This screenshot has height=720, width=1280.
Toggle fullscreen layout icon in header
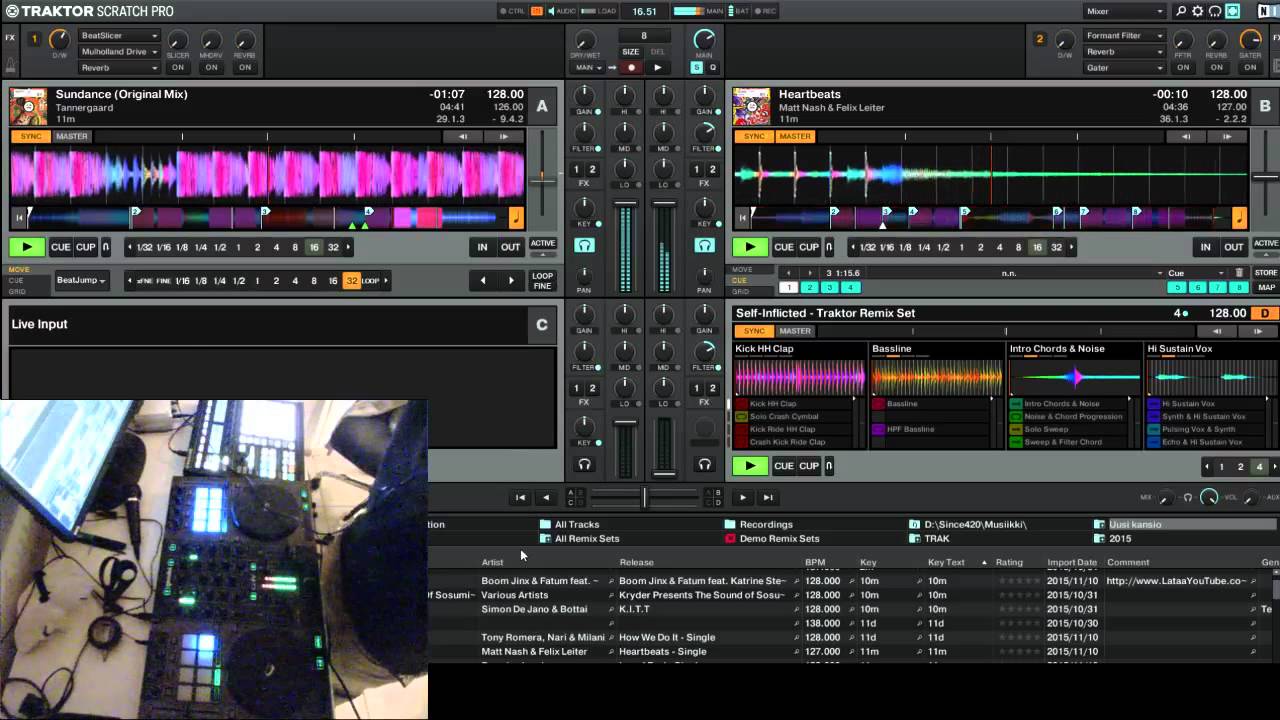[x=1233, y=11]
